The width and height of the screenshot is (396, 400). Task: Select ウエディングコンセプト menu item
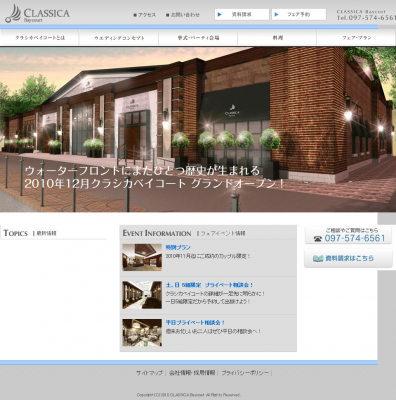tap(119, 38)
